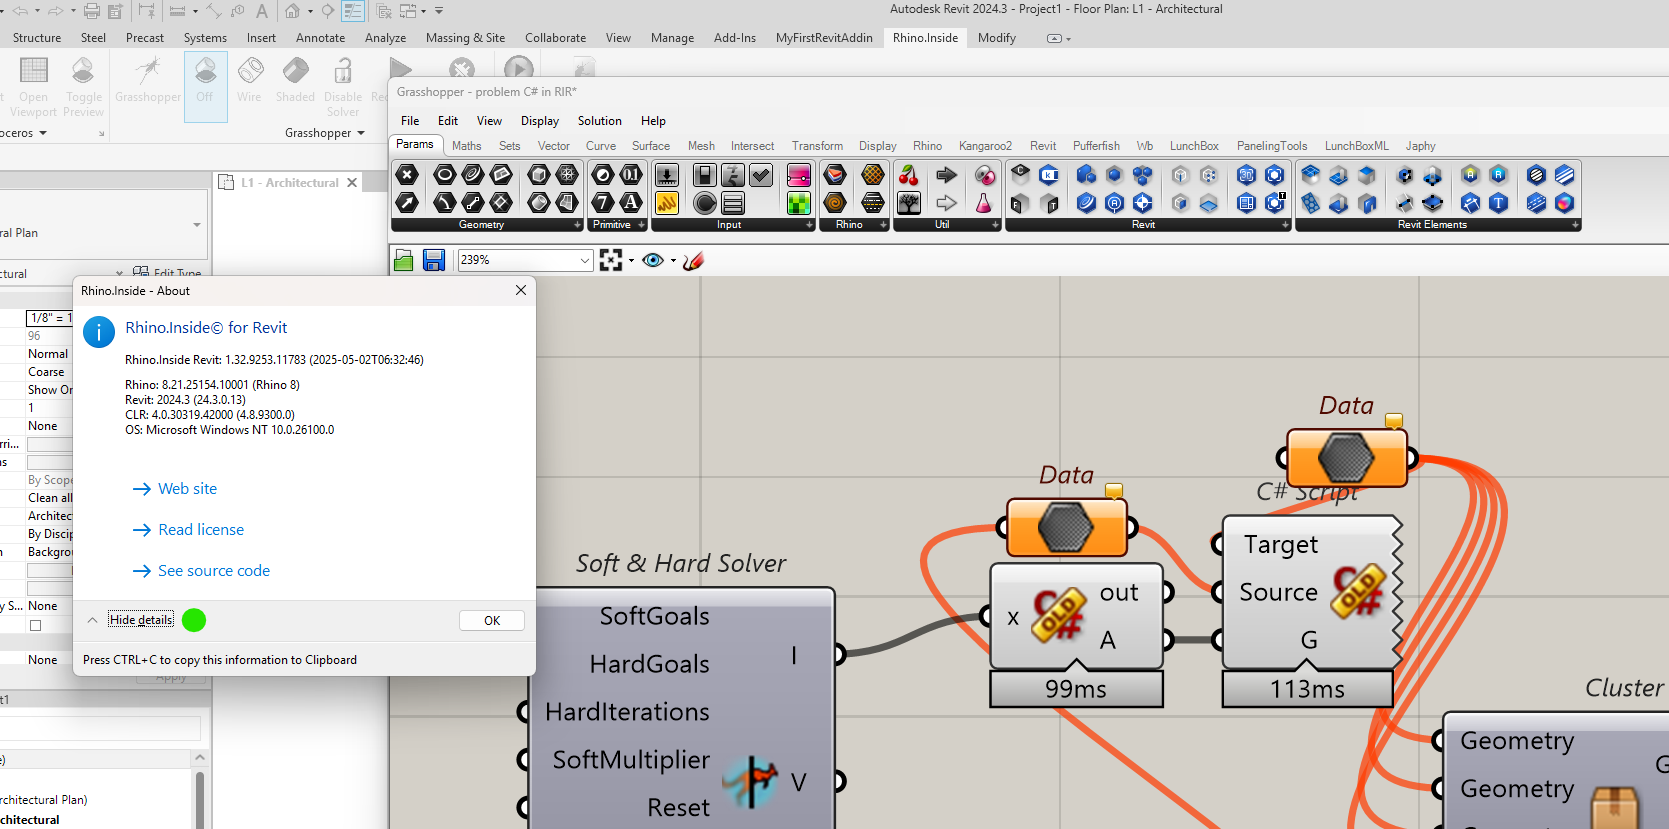
Task: Open the Grasshopper ribbon panel dropdown
Action: click(325, 133)
